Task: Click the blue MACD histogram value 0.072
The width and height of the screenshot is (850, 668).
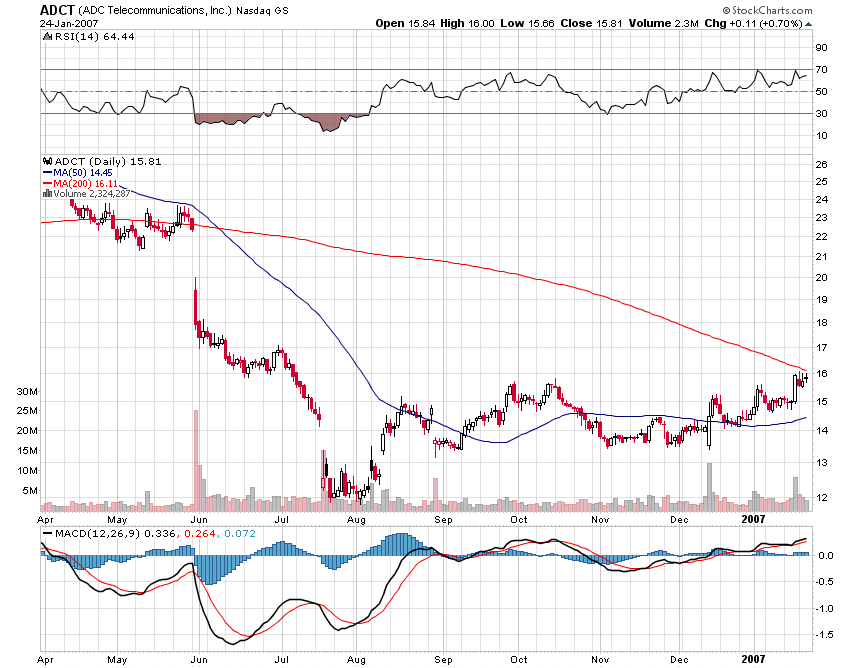Action: click(x=240, y=534)
